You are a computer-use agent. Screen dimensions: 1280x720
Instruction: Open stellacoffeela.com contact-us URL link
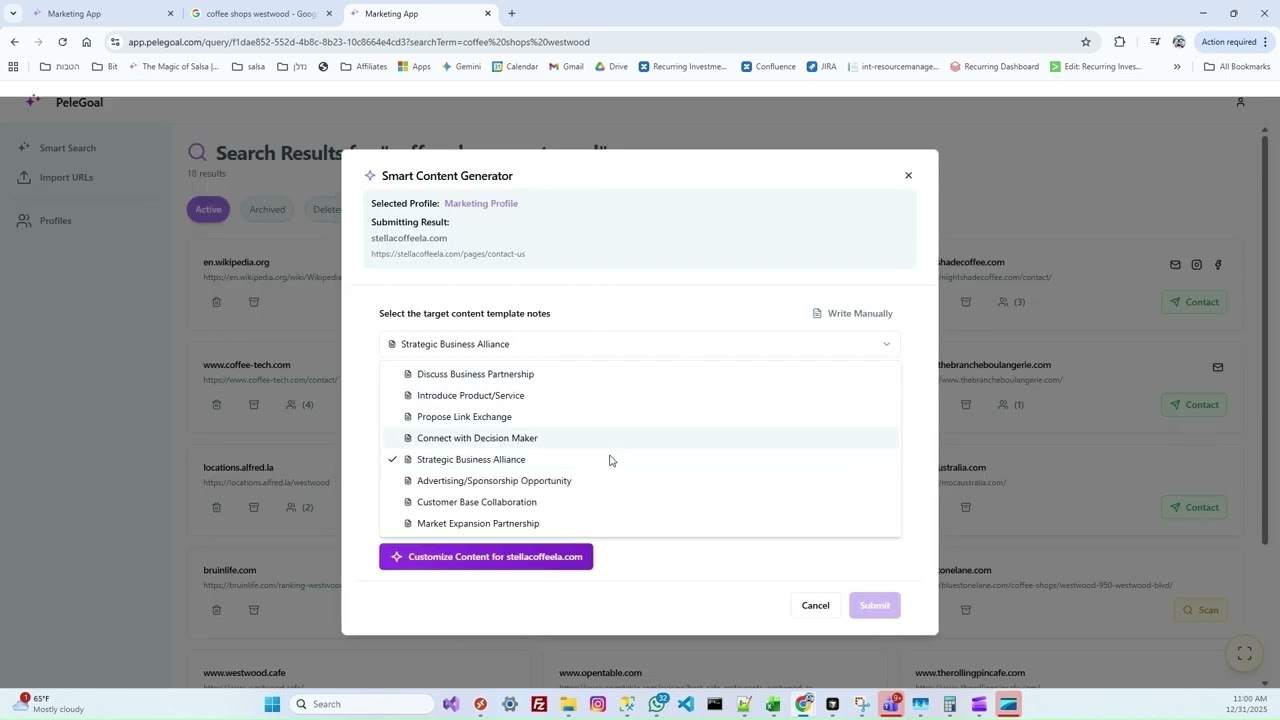click(448, 254)
